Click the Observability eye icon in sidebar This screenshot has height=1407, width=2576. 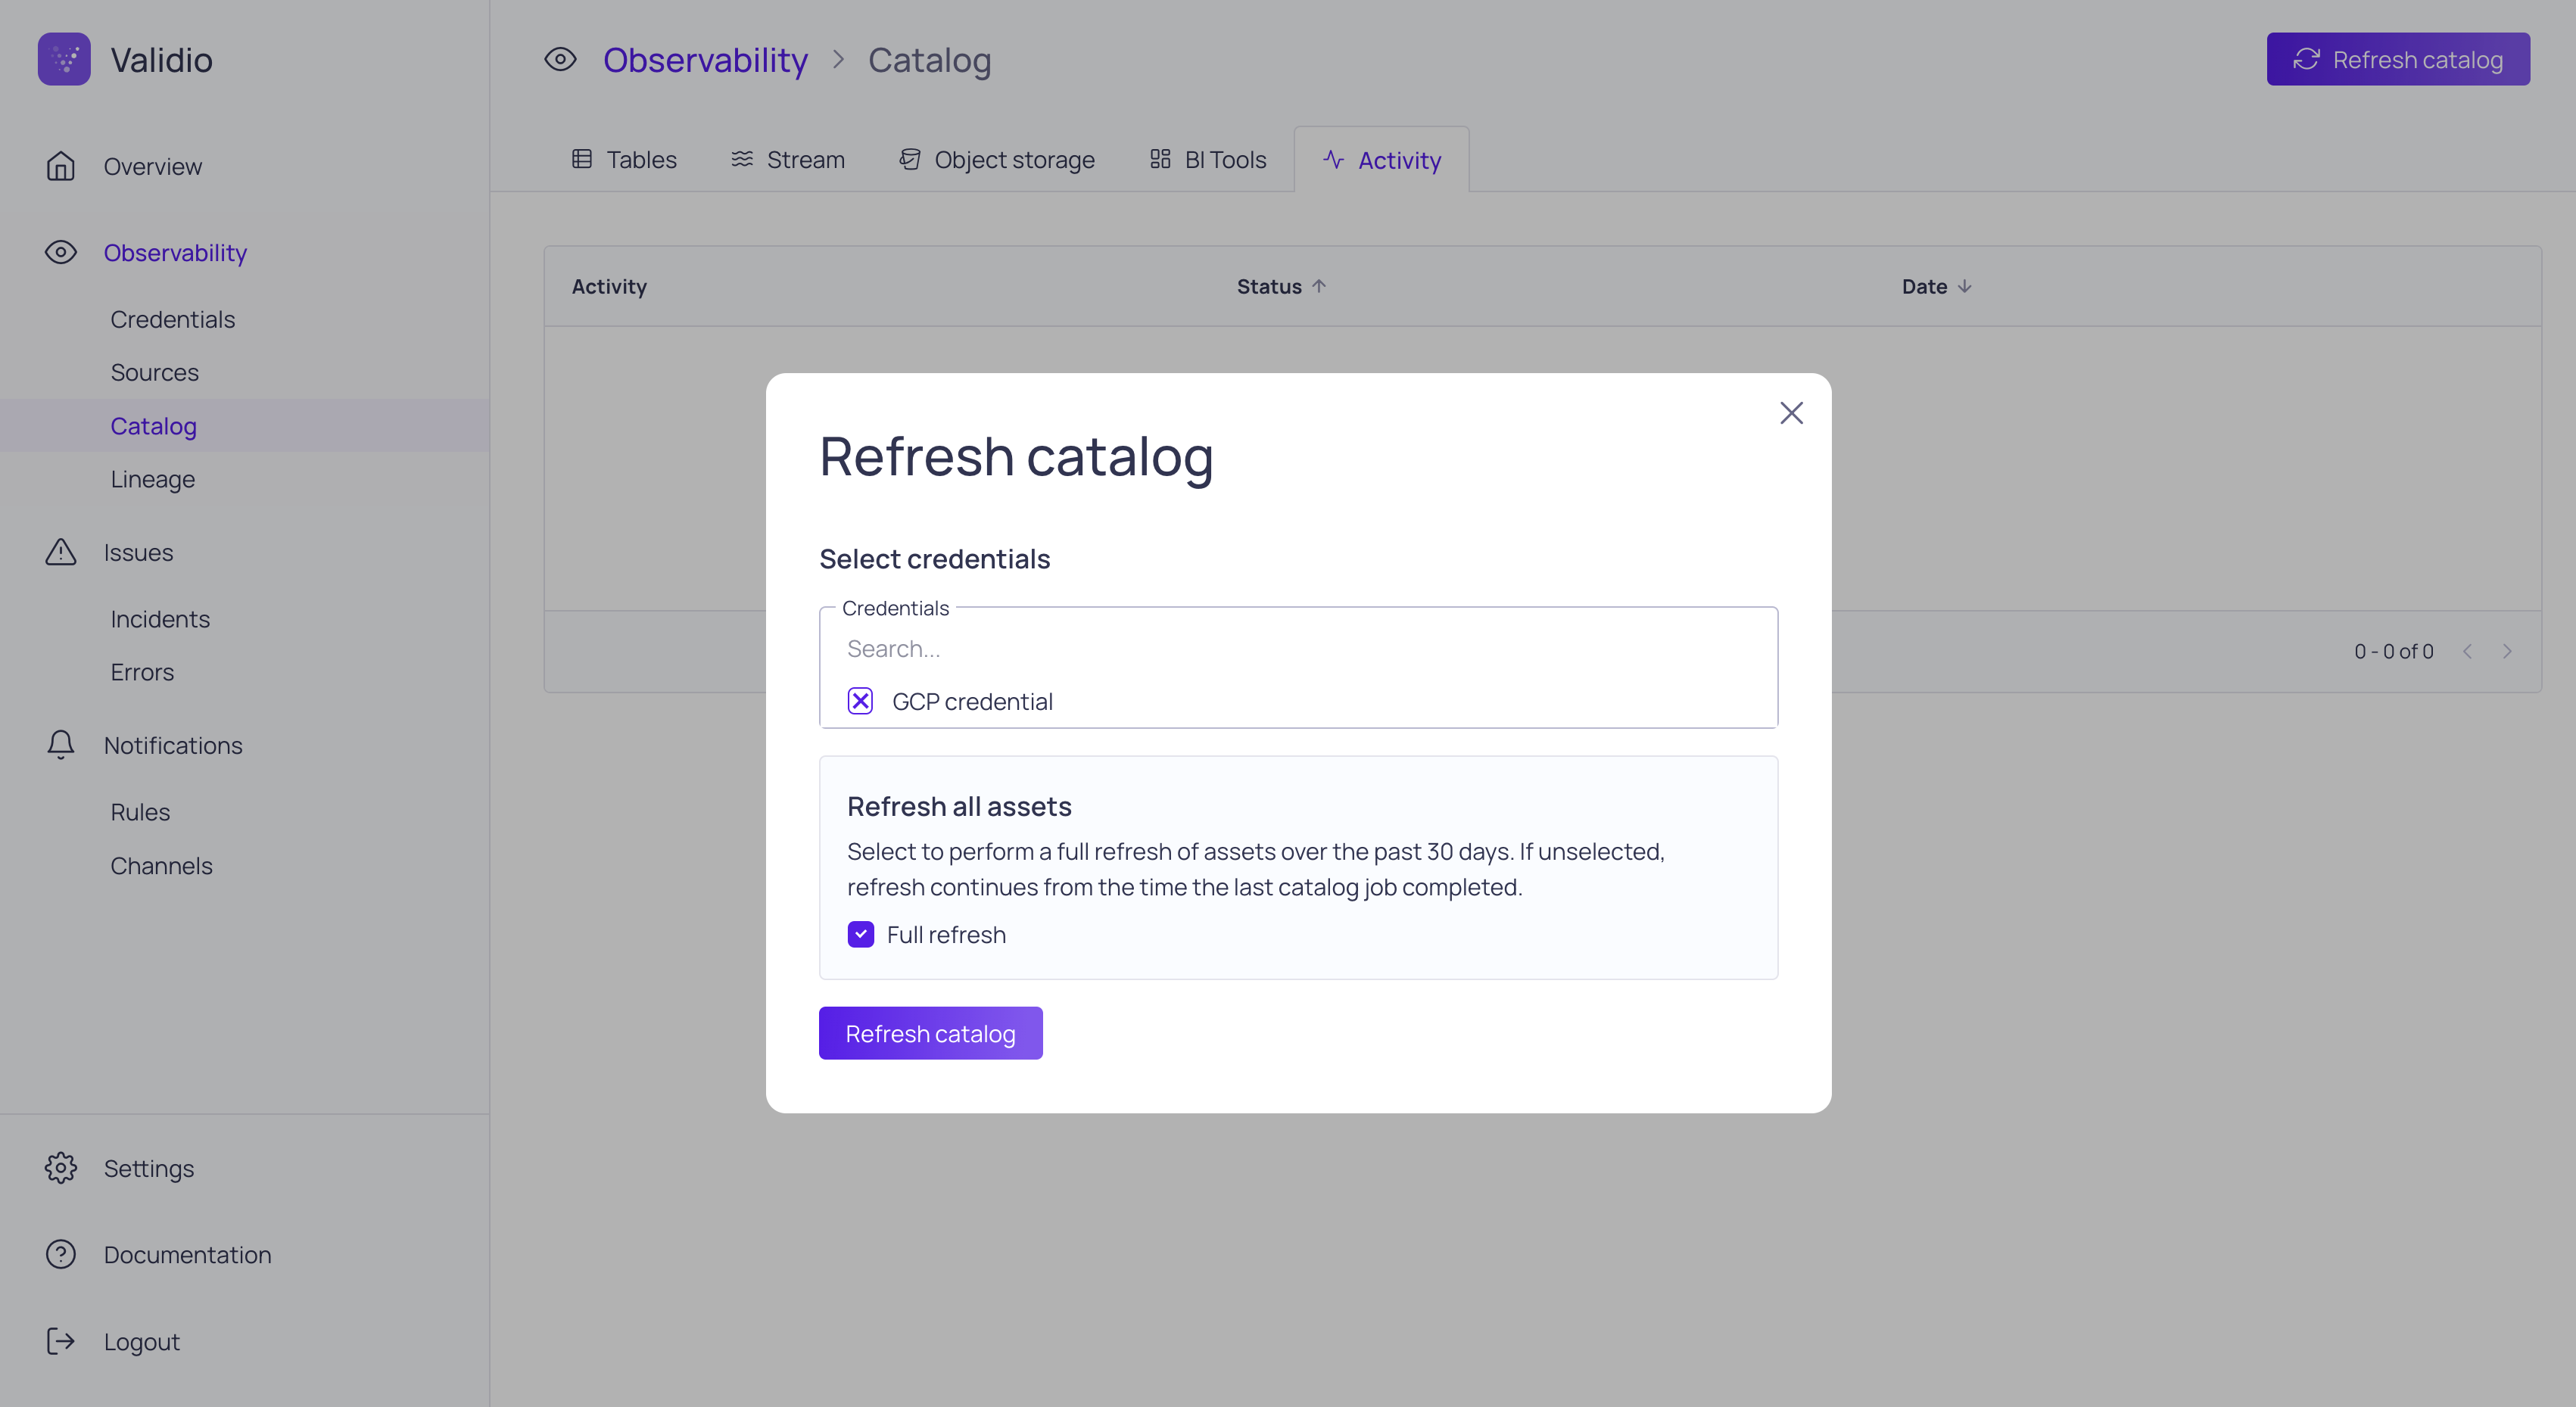(61, 252)
